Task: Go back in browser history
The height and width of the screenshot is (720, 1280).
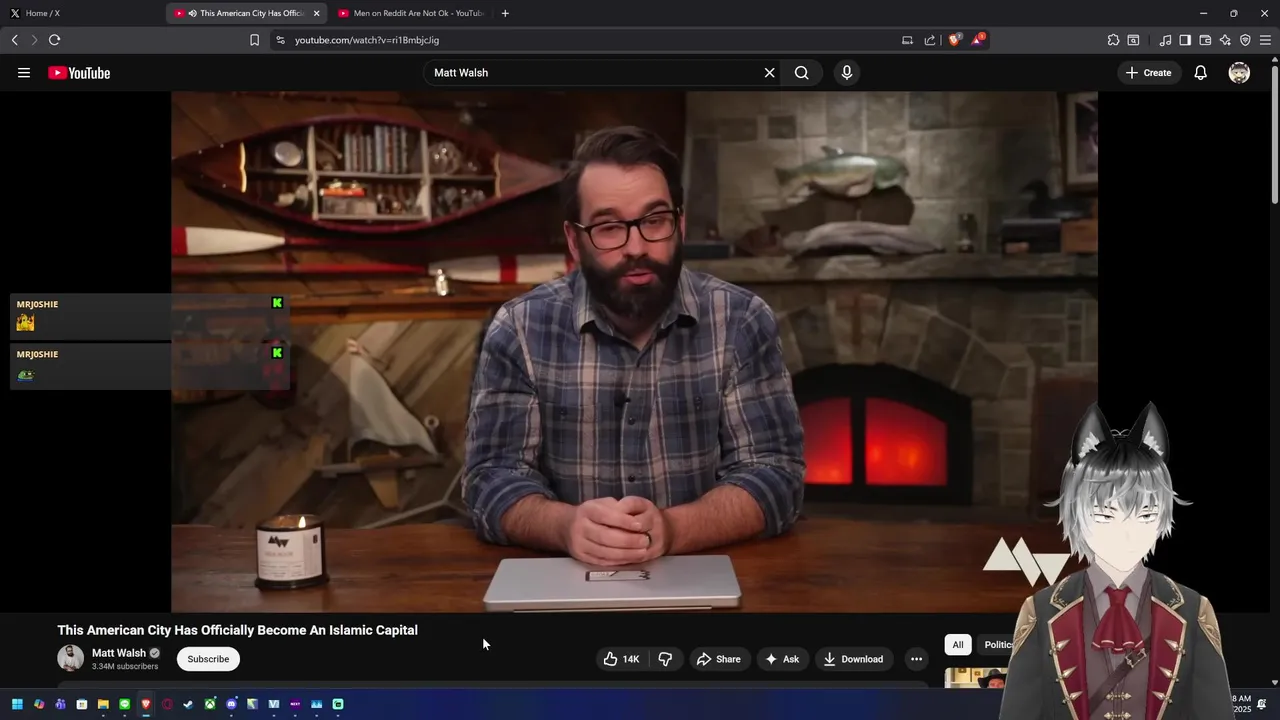Action: pyautogui.click(x=14, y=40)
